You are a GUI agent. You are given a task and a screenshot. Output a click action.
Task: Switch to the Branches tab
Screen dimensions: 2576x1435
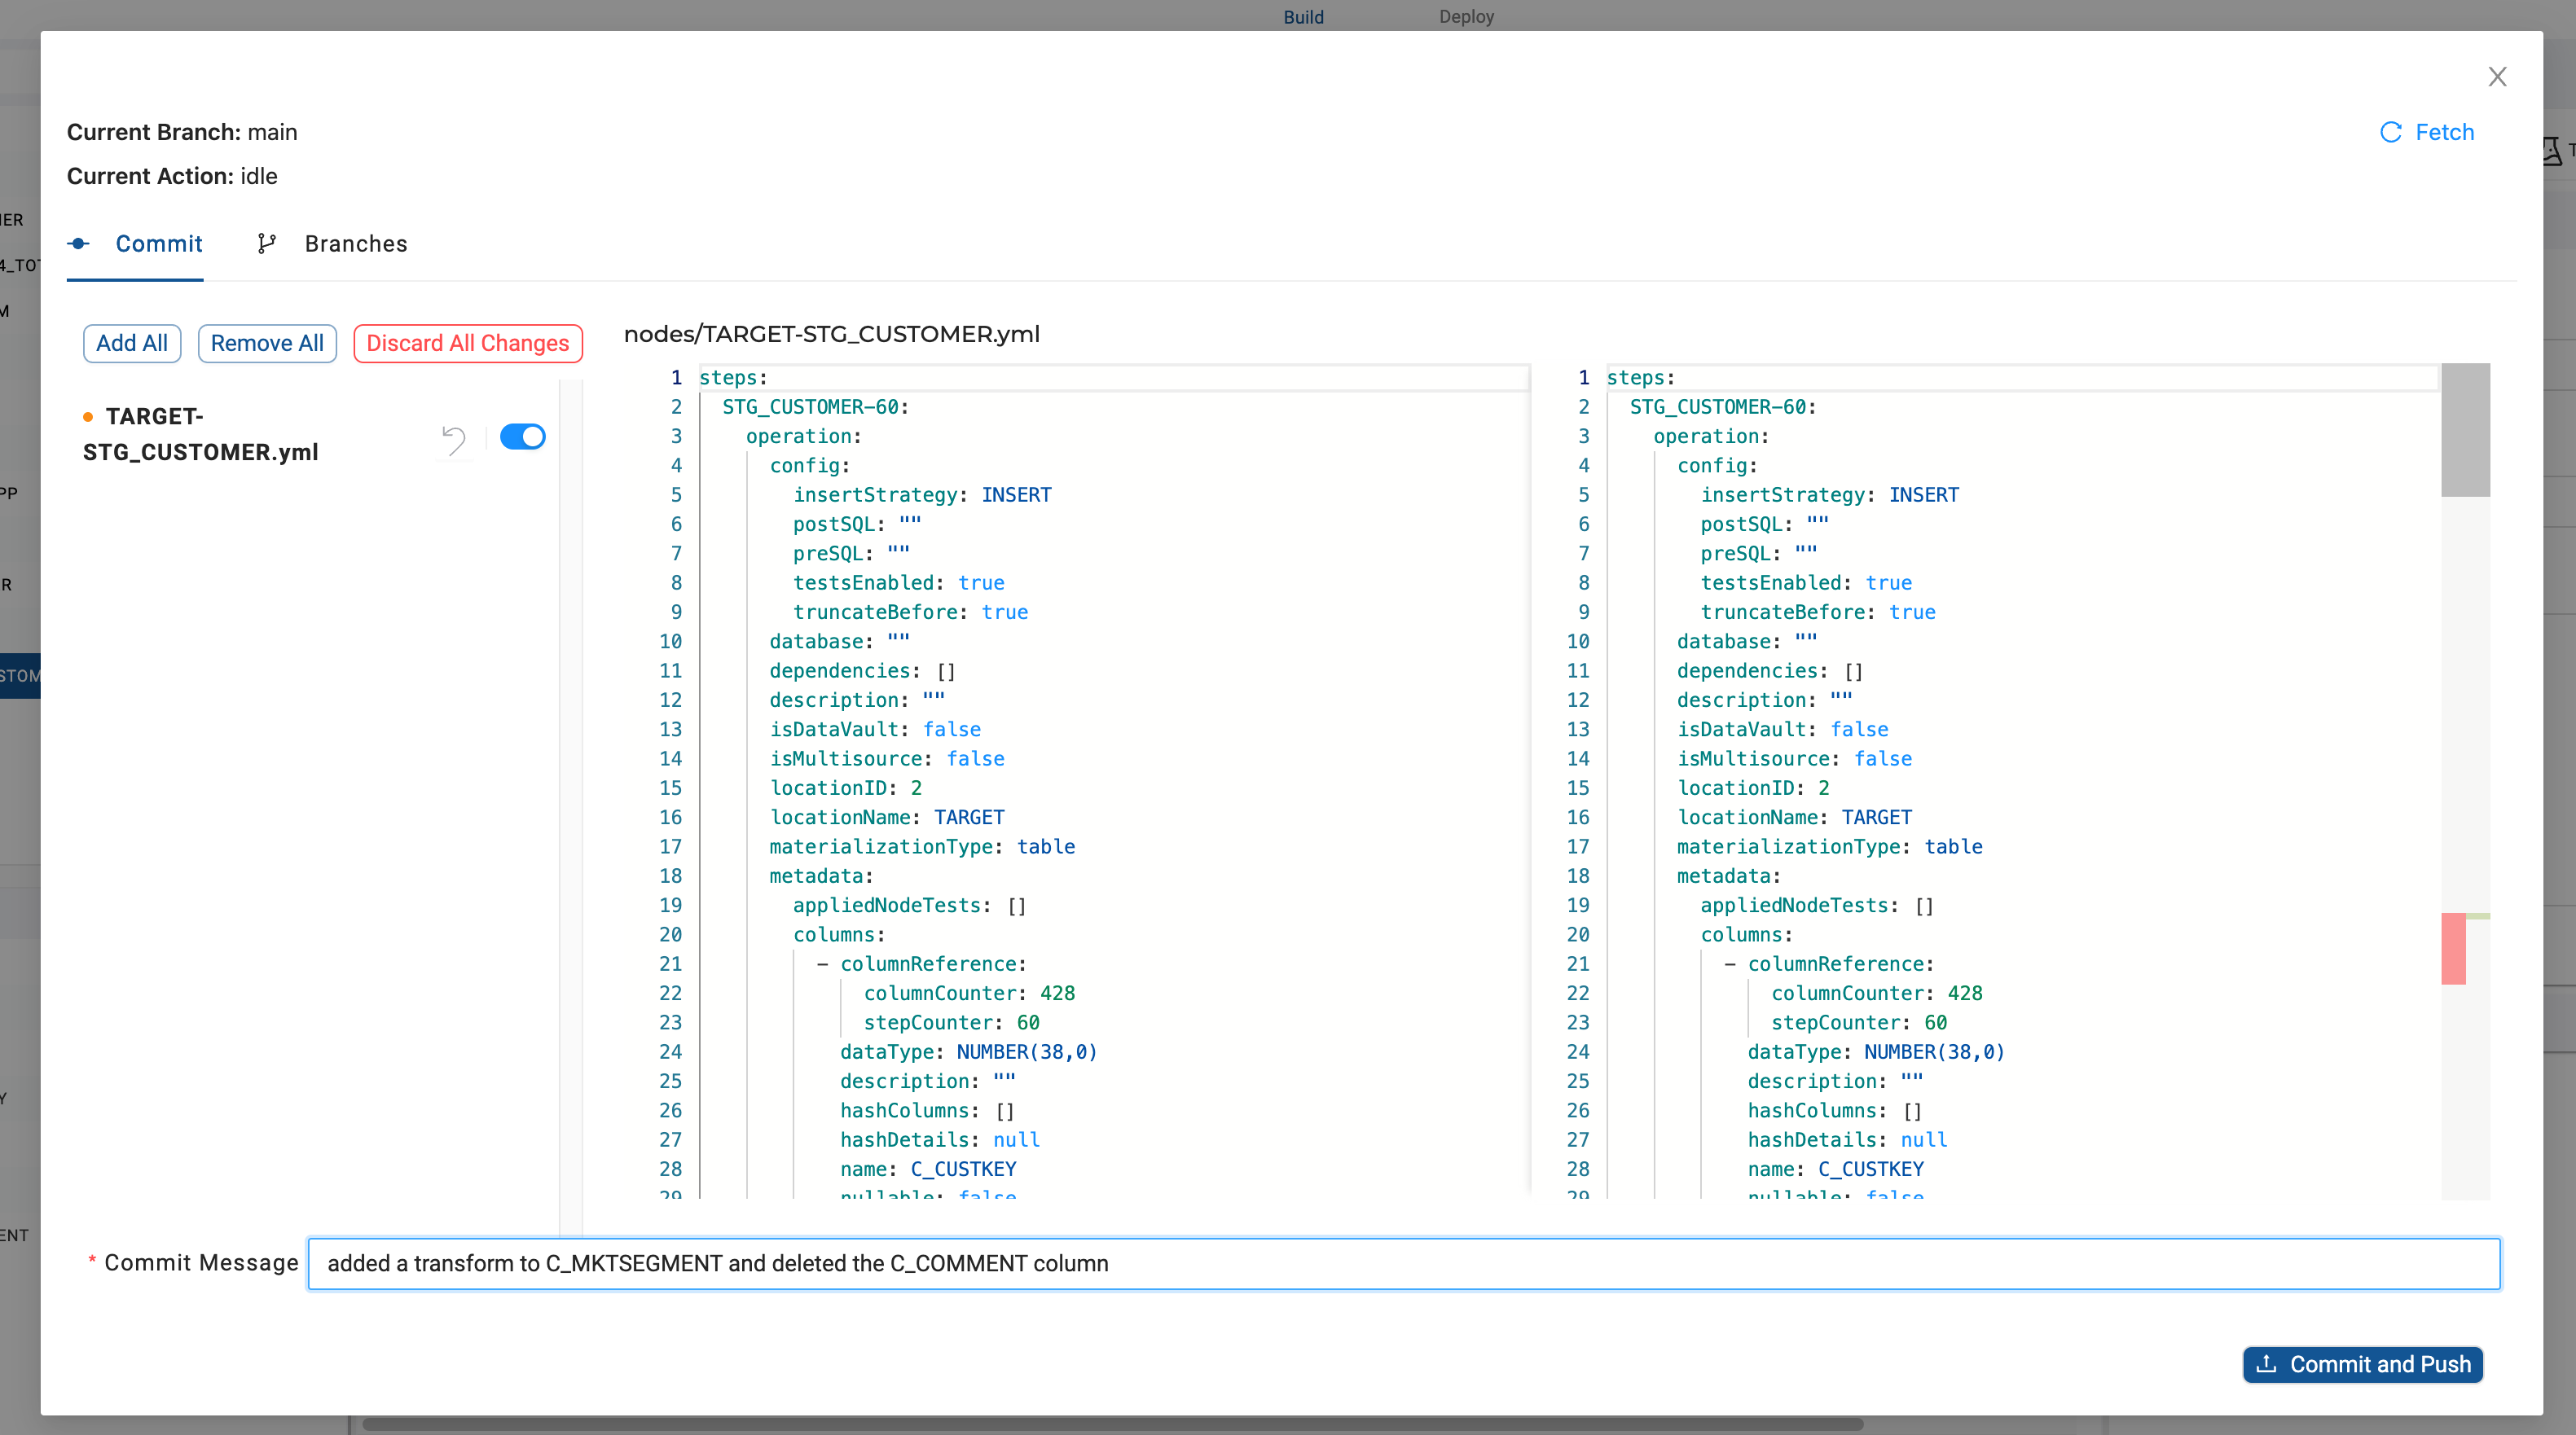click(x=355, y=243)
